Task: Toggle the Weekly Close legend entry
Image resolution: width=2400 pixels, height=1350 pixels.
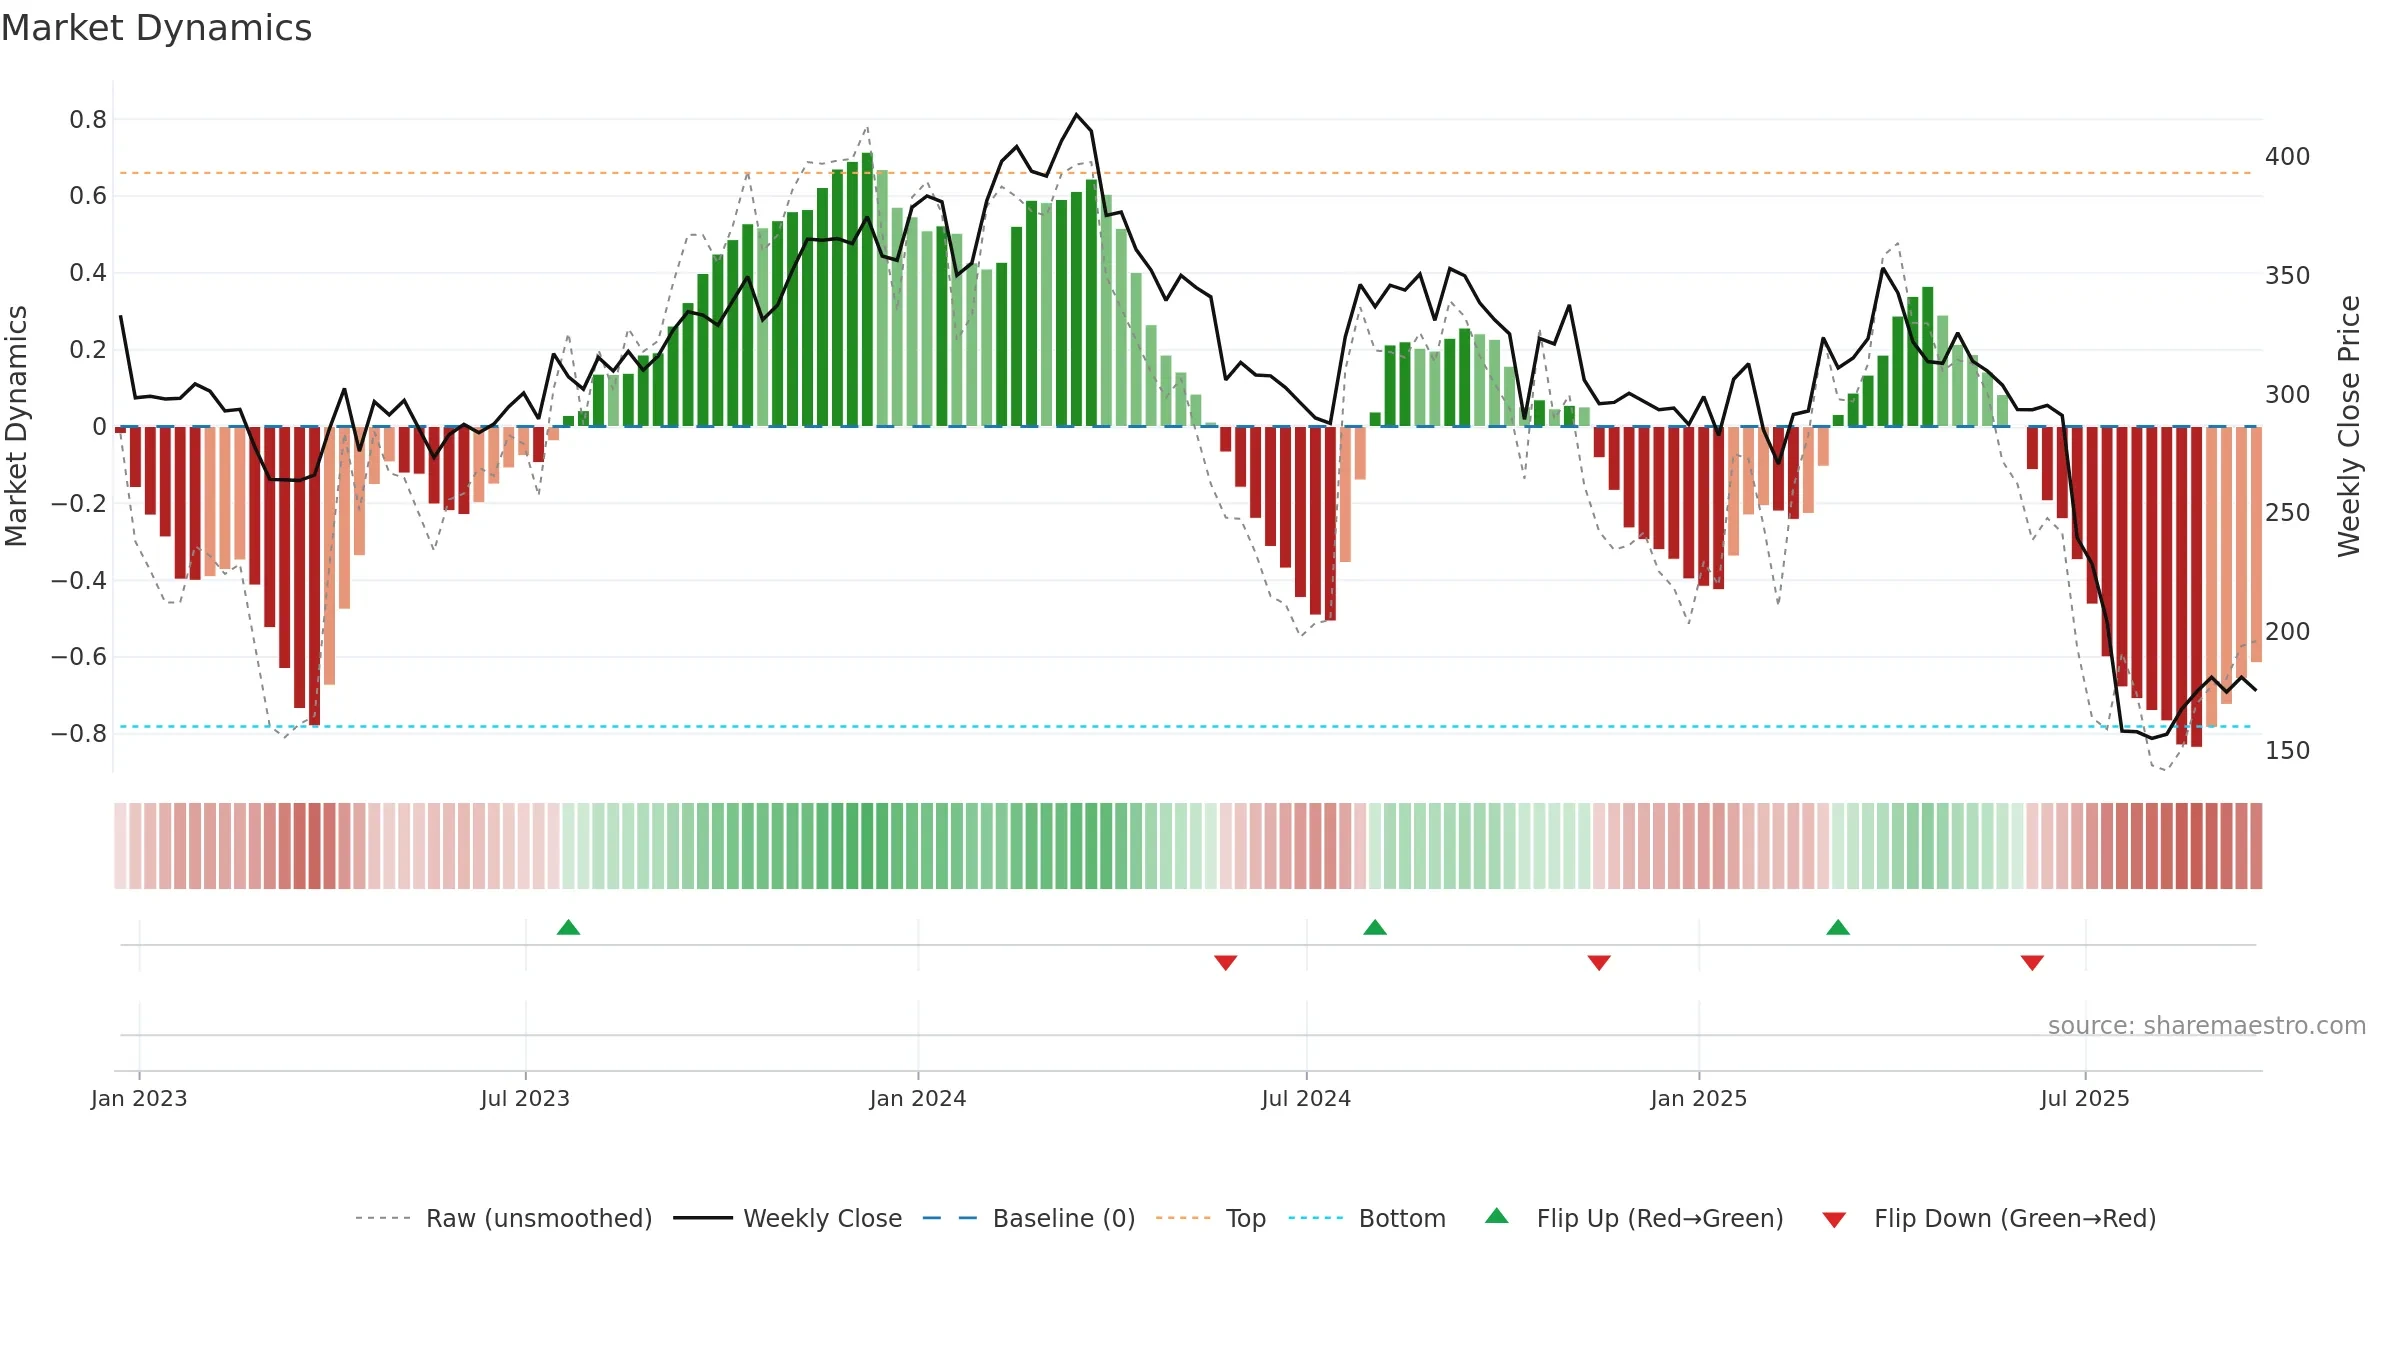Action: (x=788, y=1218)
